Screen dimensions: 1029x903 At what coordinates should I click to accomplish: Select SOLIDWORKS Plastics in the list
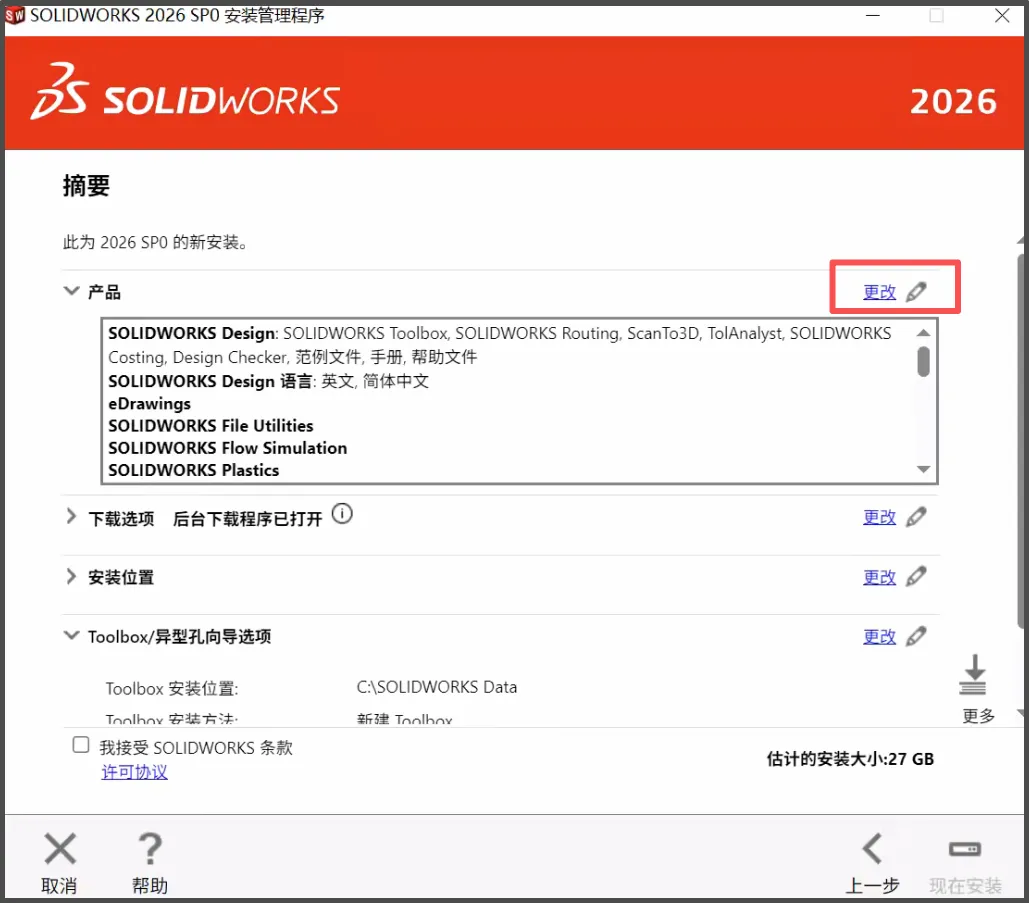tap(194, 471)
